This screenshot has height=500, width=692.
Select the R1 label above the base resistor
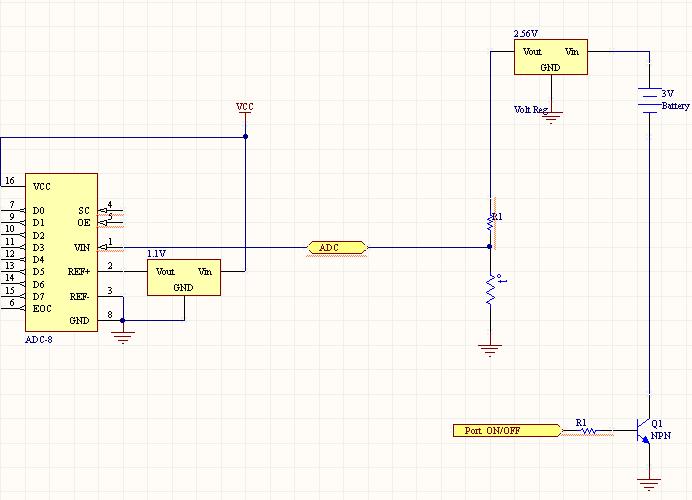coord(581,422)
